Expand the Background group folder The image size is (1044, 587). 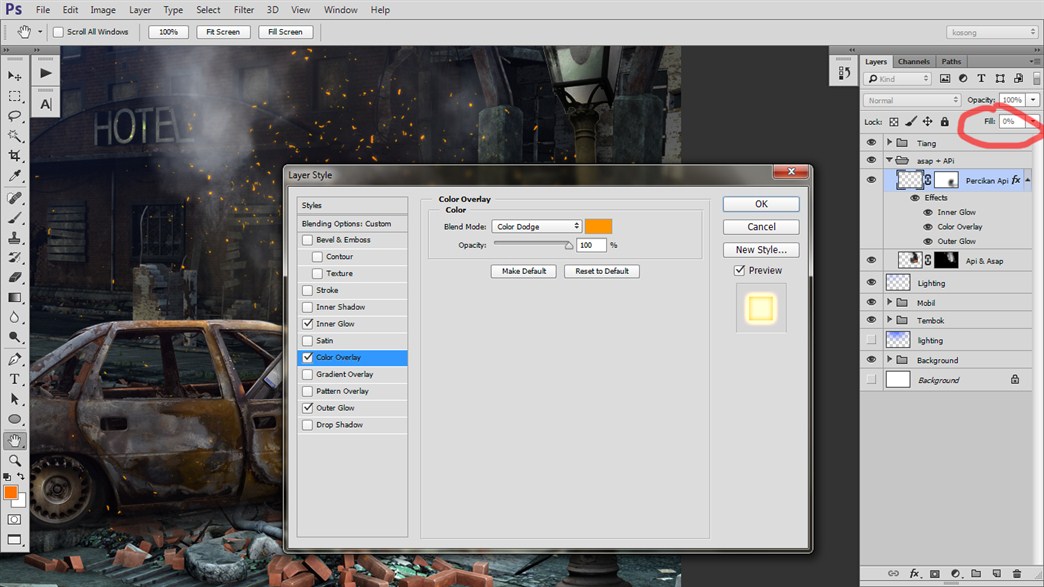click(890, 359)
